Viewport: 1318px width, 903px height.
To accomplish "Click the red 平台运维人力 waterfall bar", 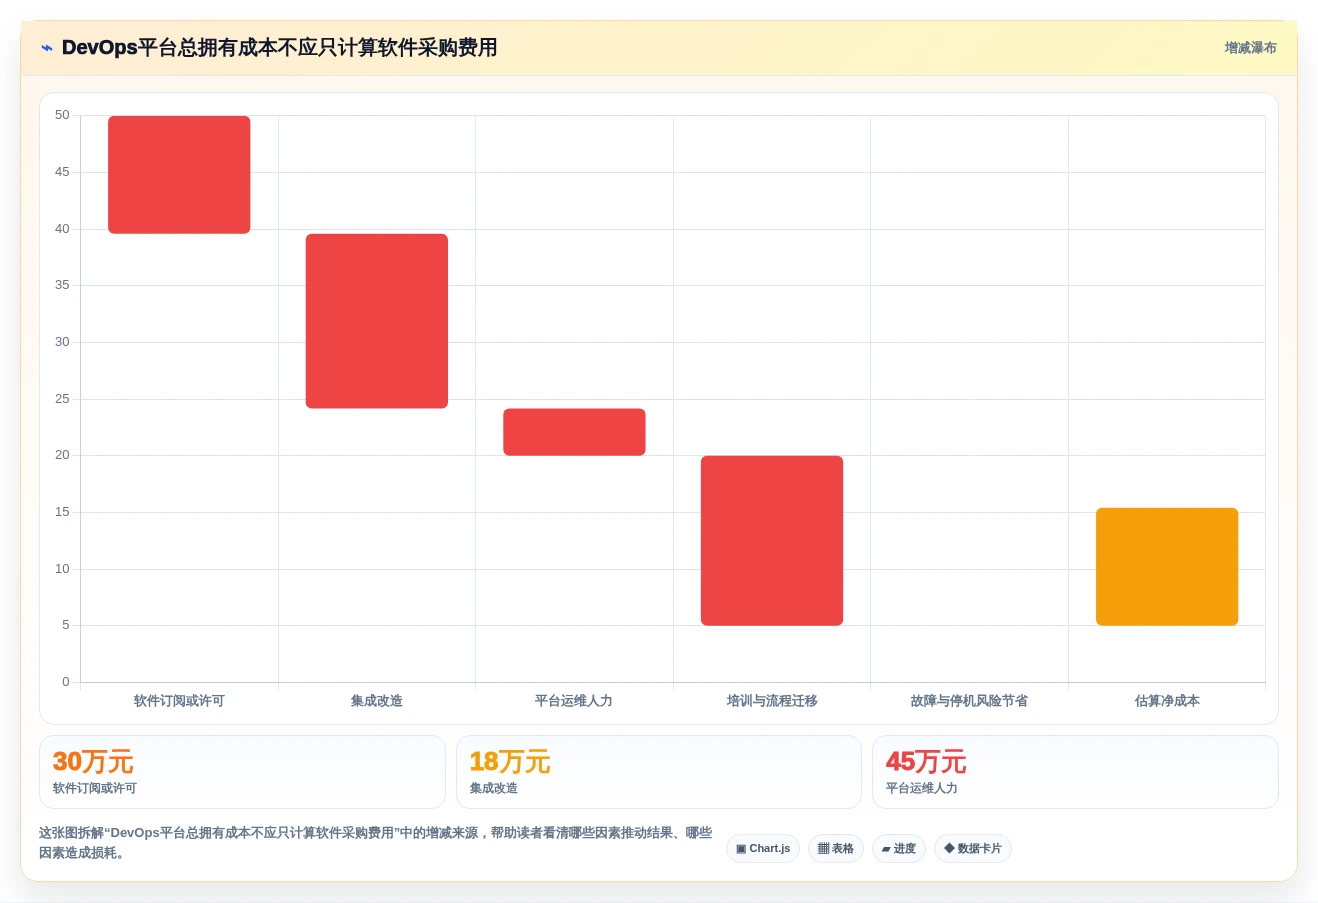I will (x=574, y=432).
